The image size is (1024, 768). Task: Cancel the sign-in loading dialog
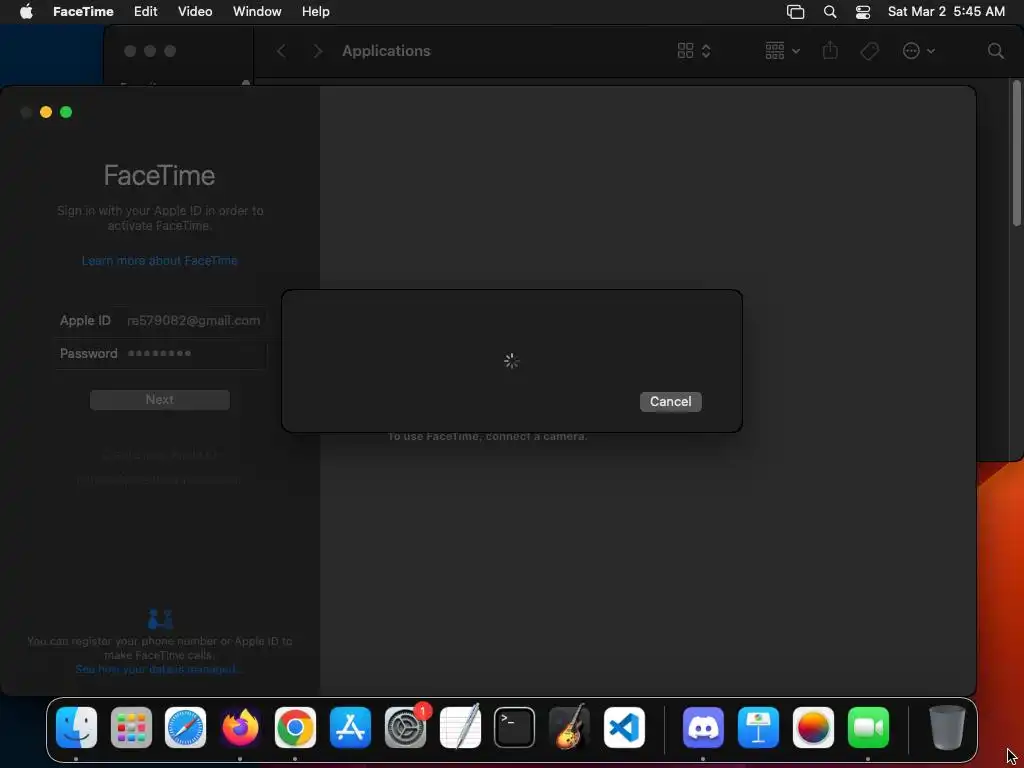click(670, 402)
